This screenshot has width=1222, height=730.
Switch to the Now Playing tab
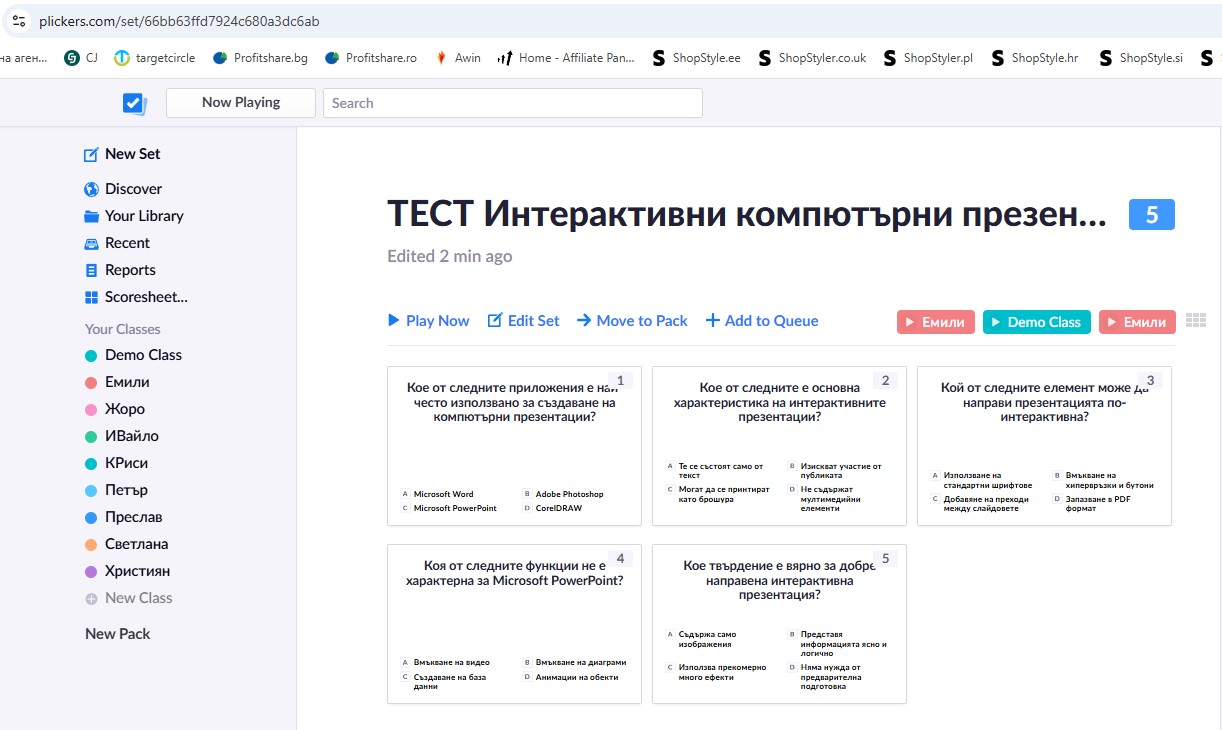click(240, 102)
